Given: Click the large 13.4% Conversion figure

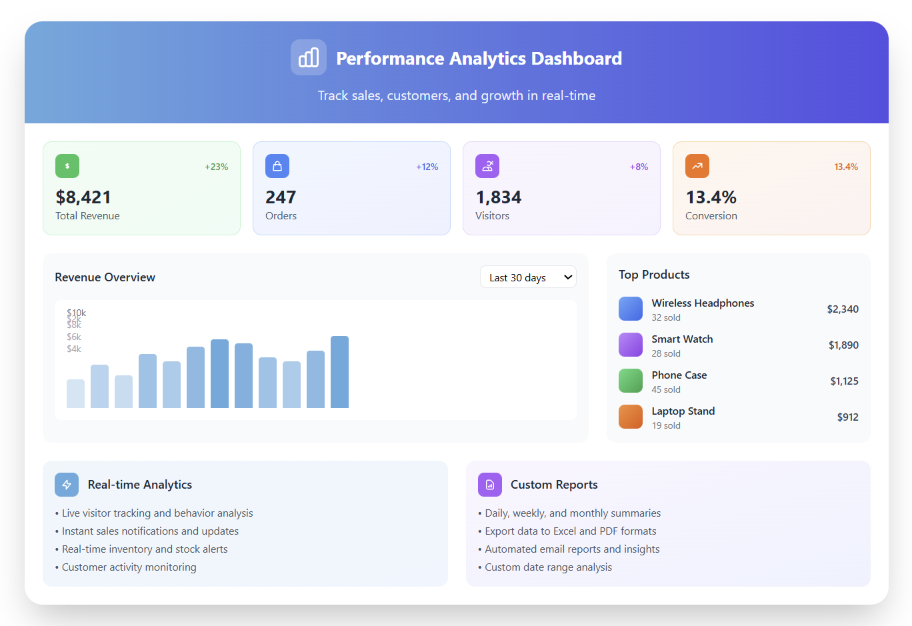Looking at the screenshot, I should pos(711,197).
